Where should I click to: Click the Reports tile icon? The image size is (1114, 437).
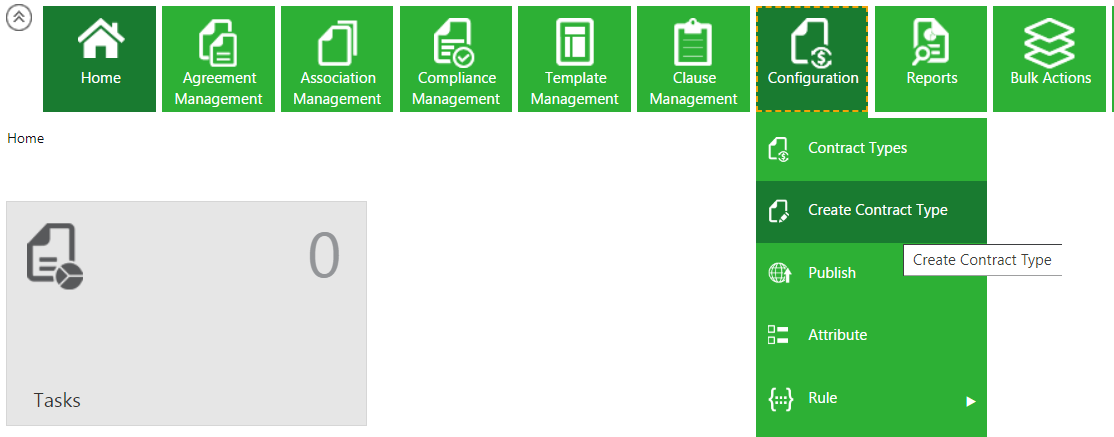pyautogui.click(x=931, y=41)
